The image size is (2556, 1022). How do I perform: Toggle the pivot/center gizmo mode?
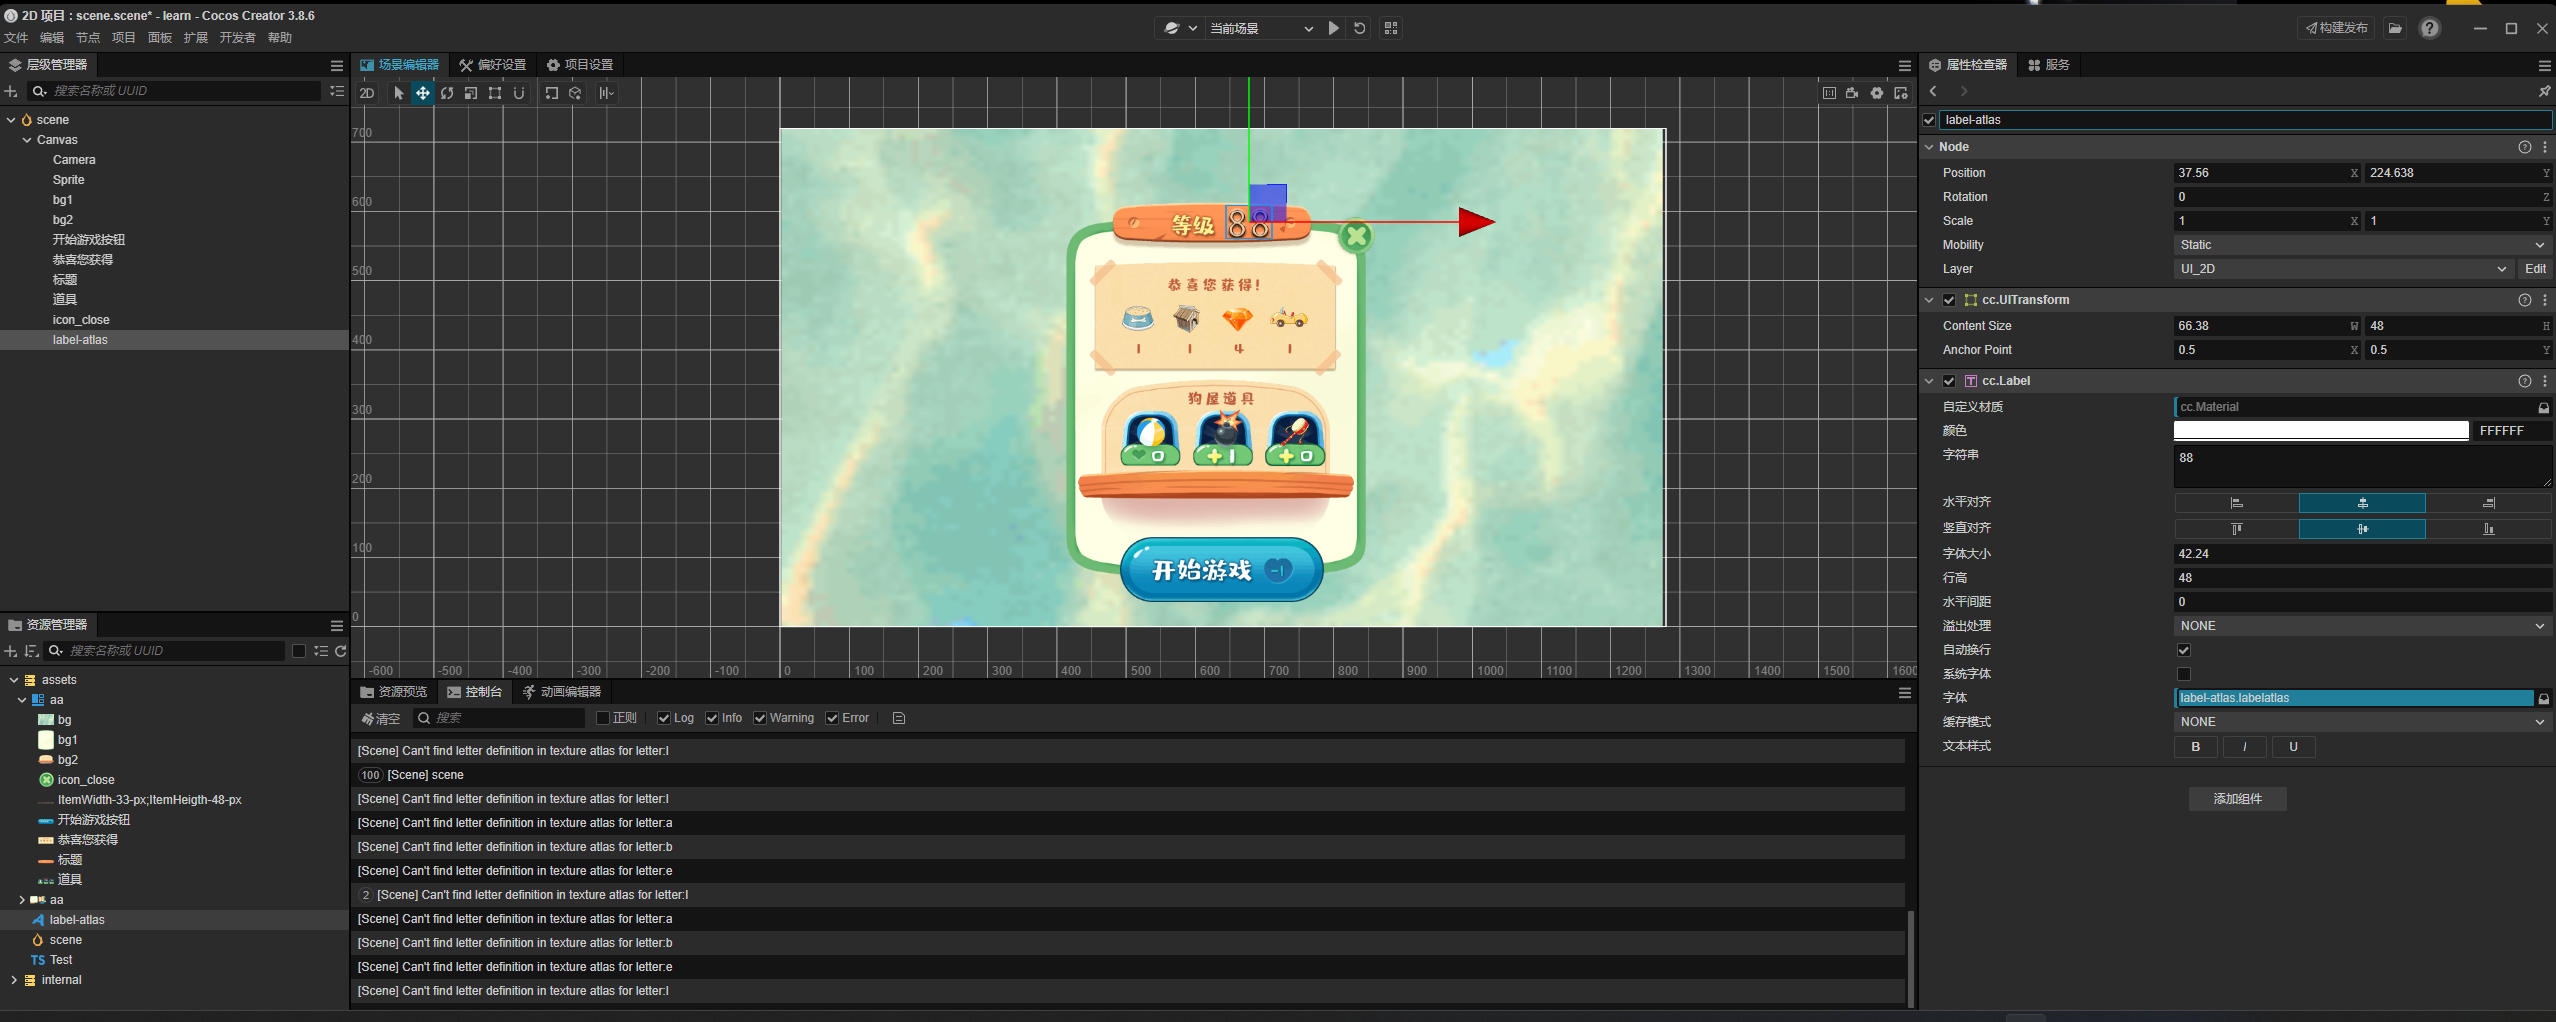pyautogui.click(x=551, y=93)
